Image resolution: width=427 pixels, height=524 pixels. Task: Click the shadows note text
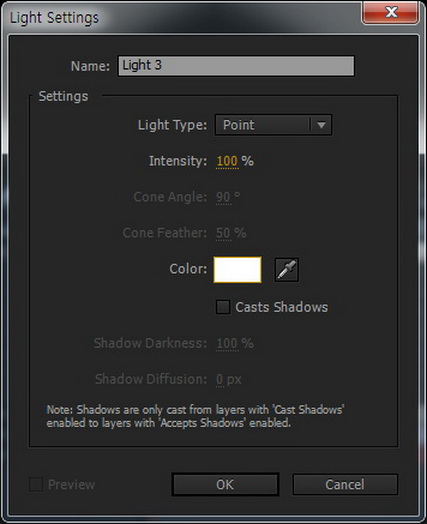click(x=196, y=416)
